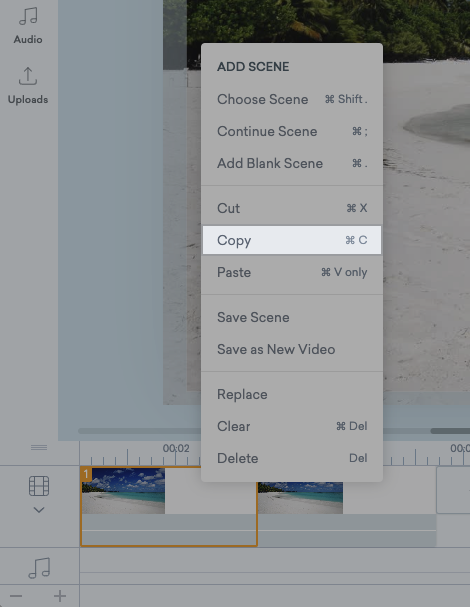
Task: Zoom out timeline with minus icon
Action: 16,596
